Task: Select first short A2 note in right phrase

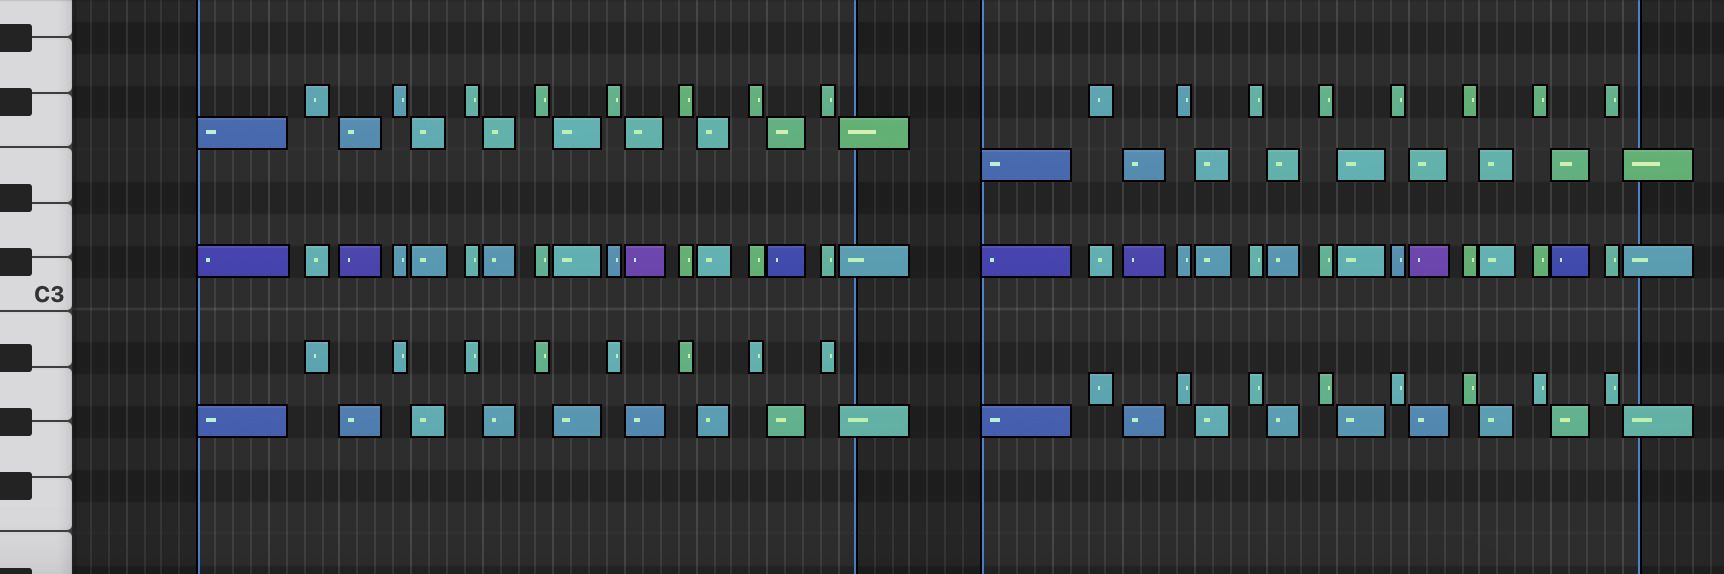Action: click(x=1100, y=389)
